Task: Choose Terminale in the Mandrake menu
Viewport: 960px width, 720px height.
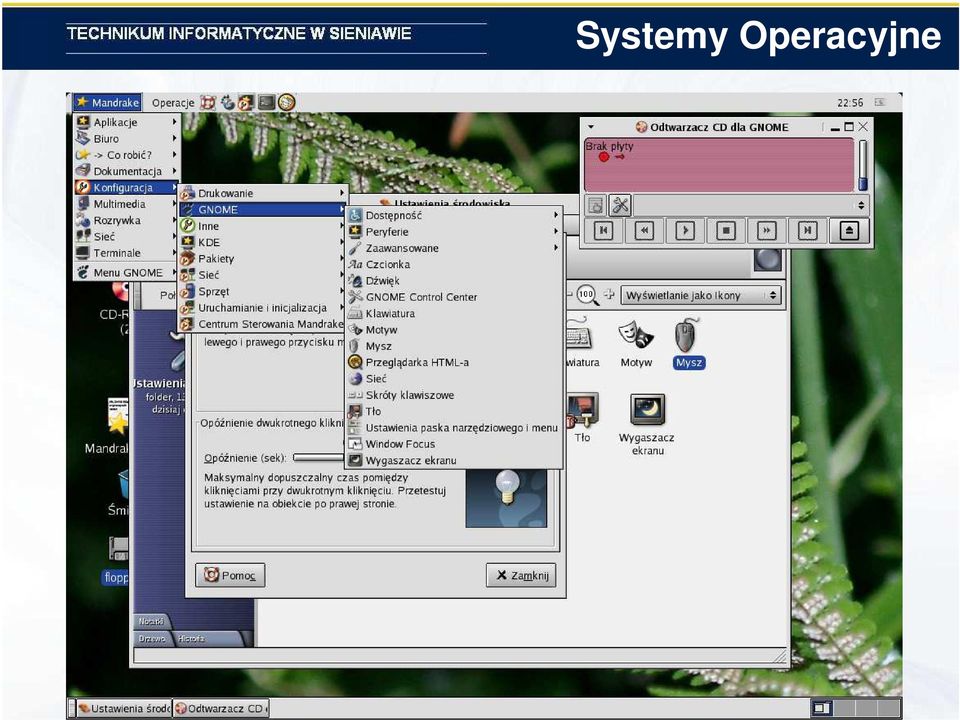Action: (x=127, y=253)
